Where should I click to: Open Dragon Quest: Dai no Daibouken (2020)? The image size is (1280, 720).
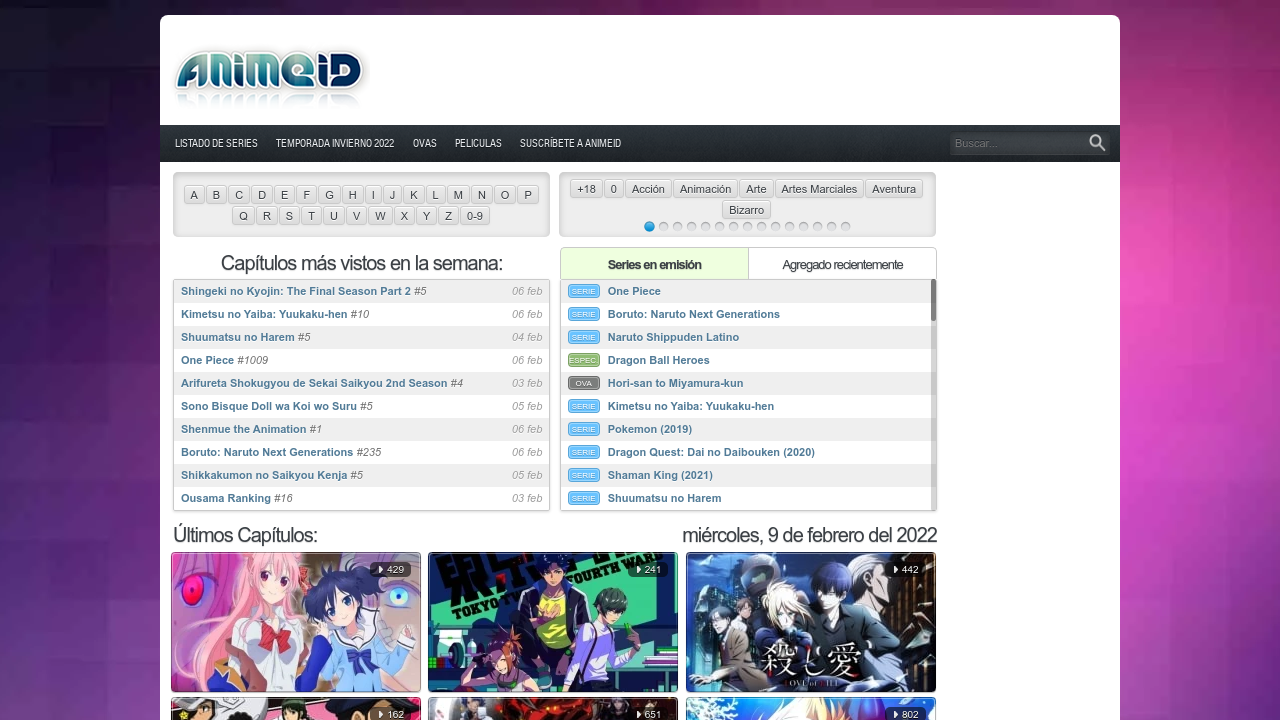tap(711, 452)
